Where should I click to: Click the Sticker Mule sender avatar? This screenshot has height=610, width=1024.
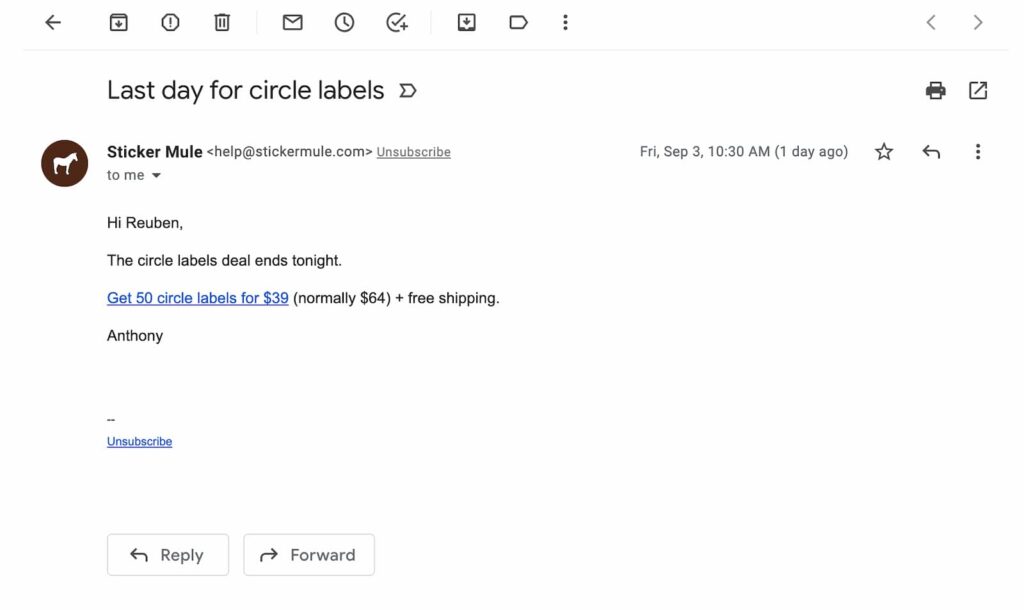(64, 163)
